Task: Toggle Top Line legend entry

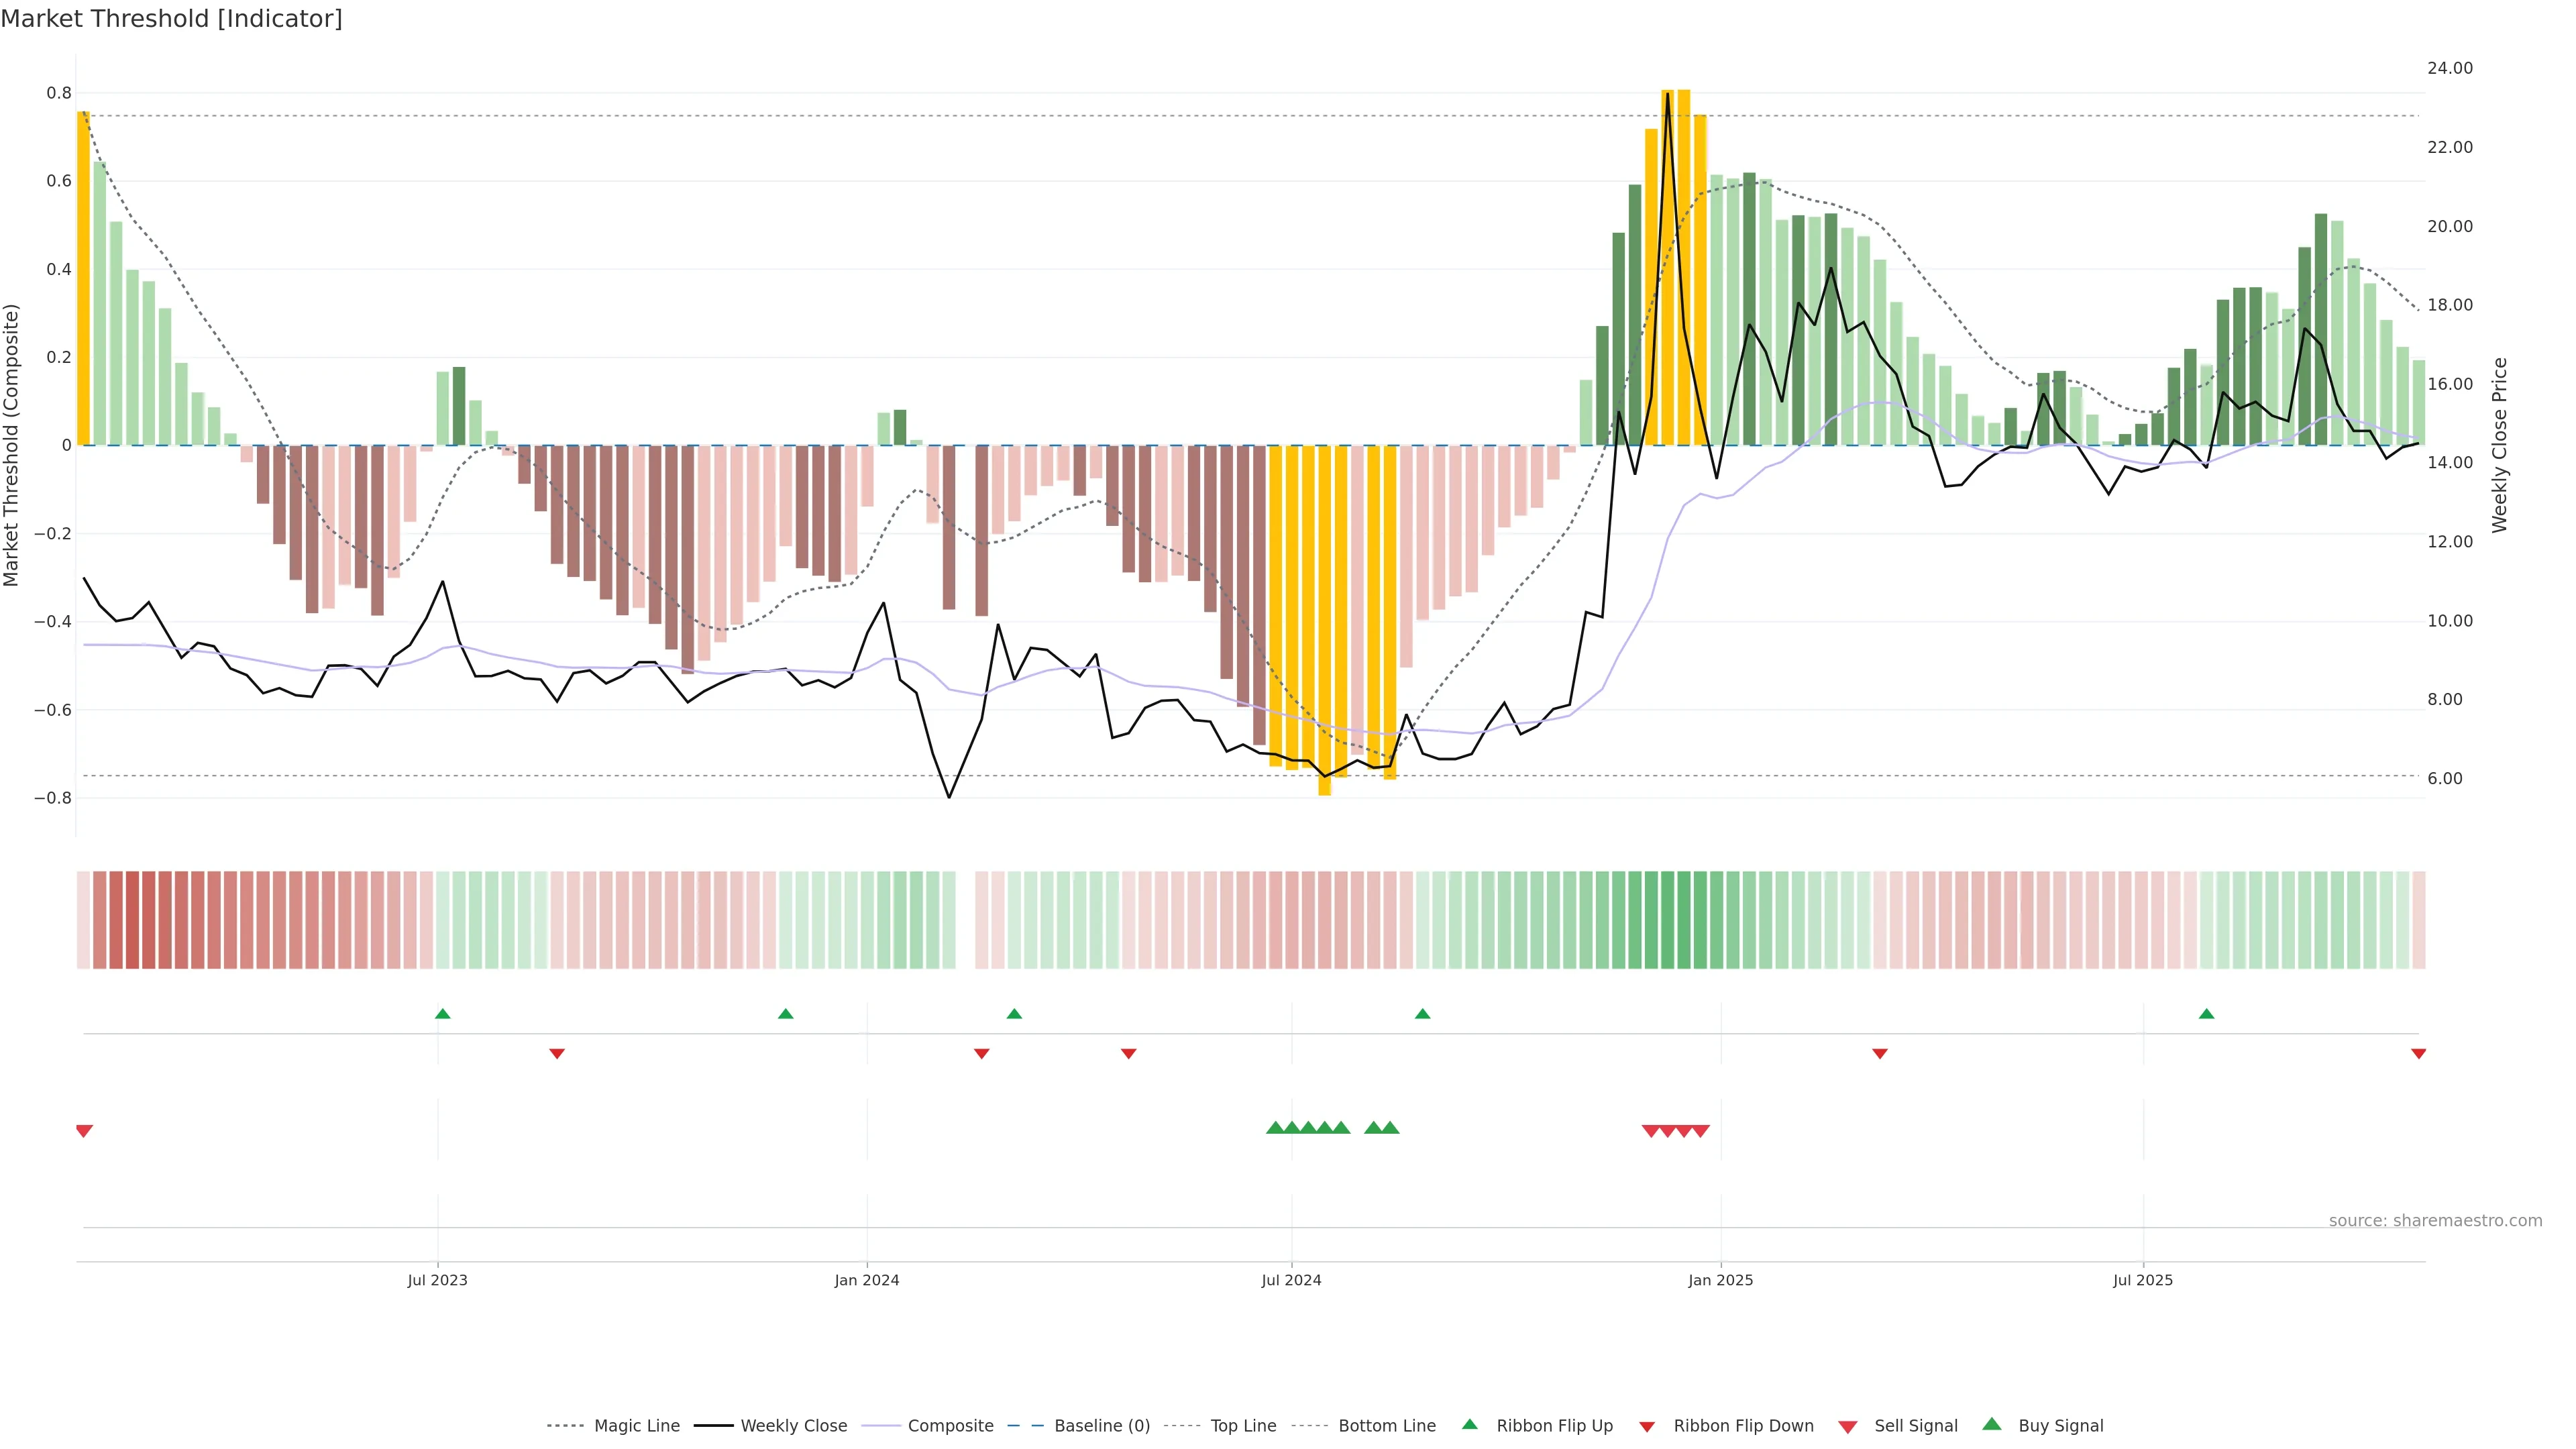Action: 1243,1426
